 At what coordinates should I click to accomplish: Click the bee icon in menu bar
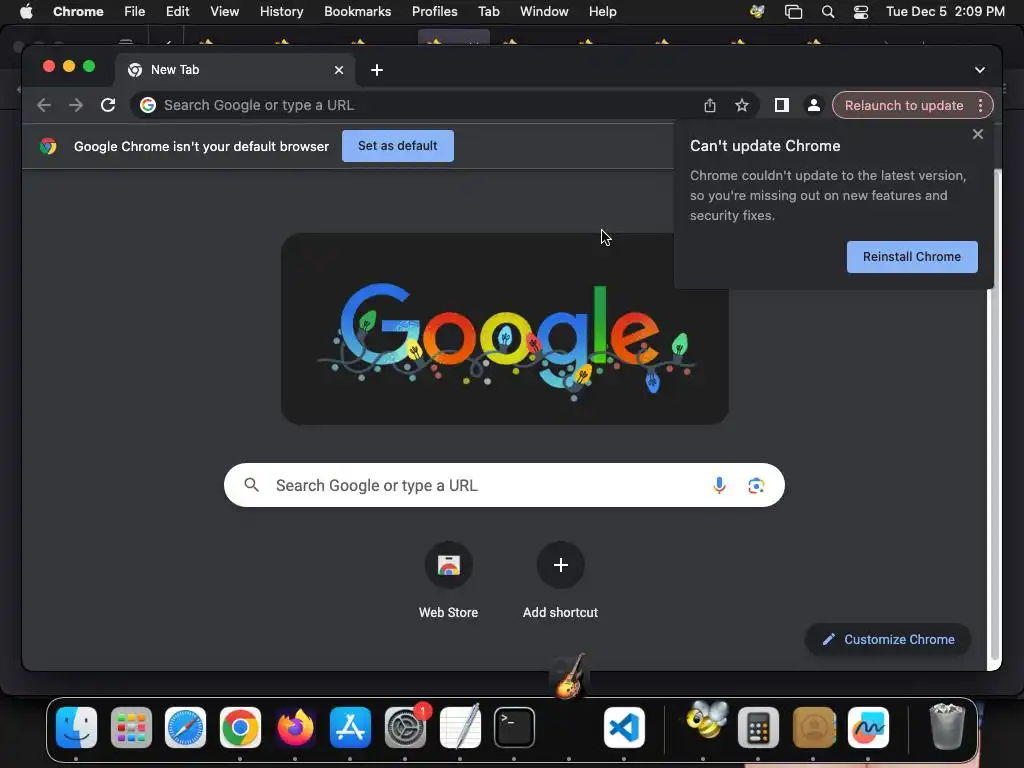tap(758, 11)
